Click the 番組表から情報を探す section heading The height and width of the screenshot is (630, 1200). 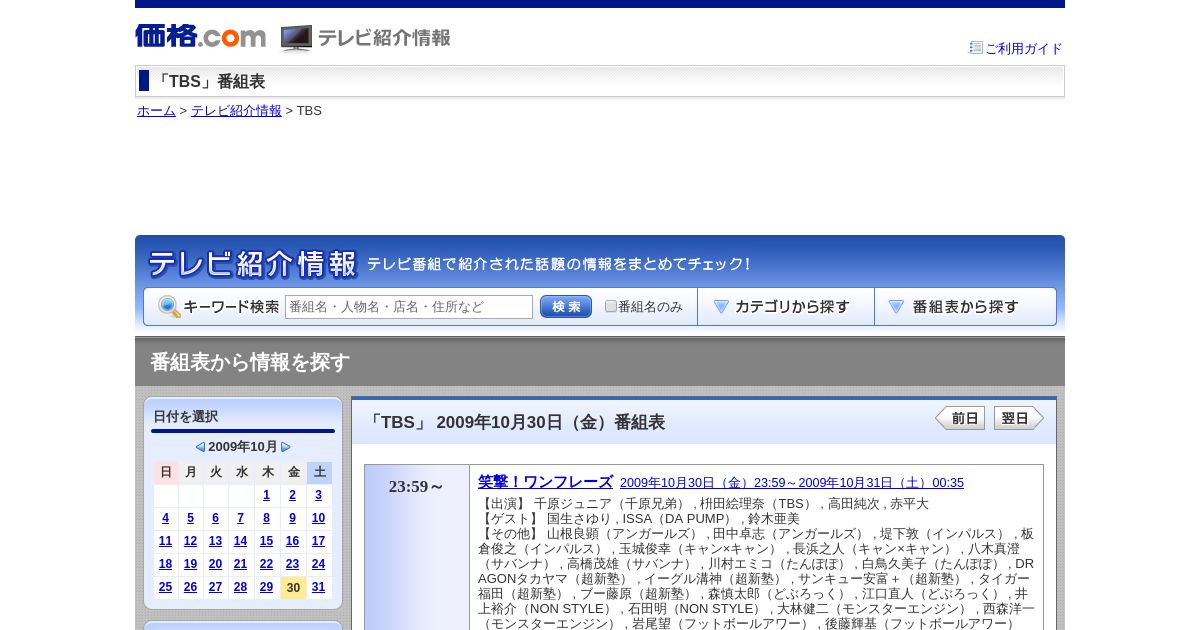pyautogui.click(x=250, y=362)
